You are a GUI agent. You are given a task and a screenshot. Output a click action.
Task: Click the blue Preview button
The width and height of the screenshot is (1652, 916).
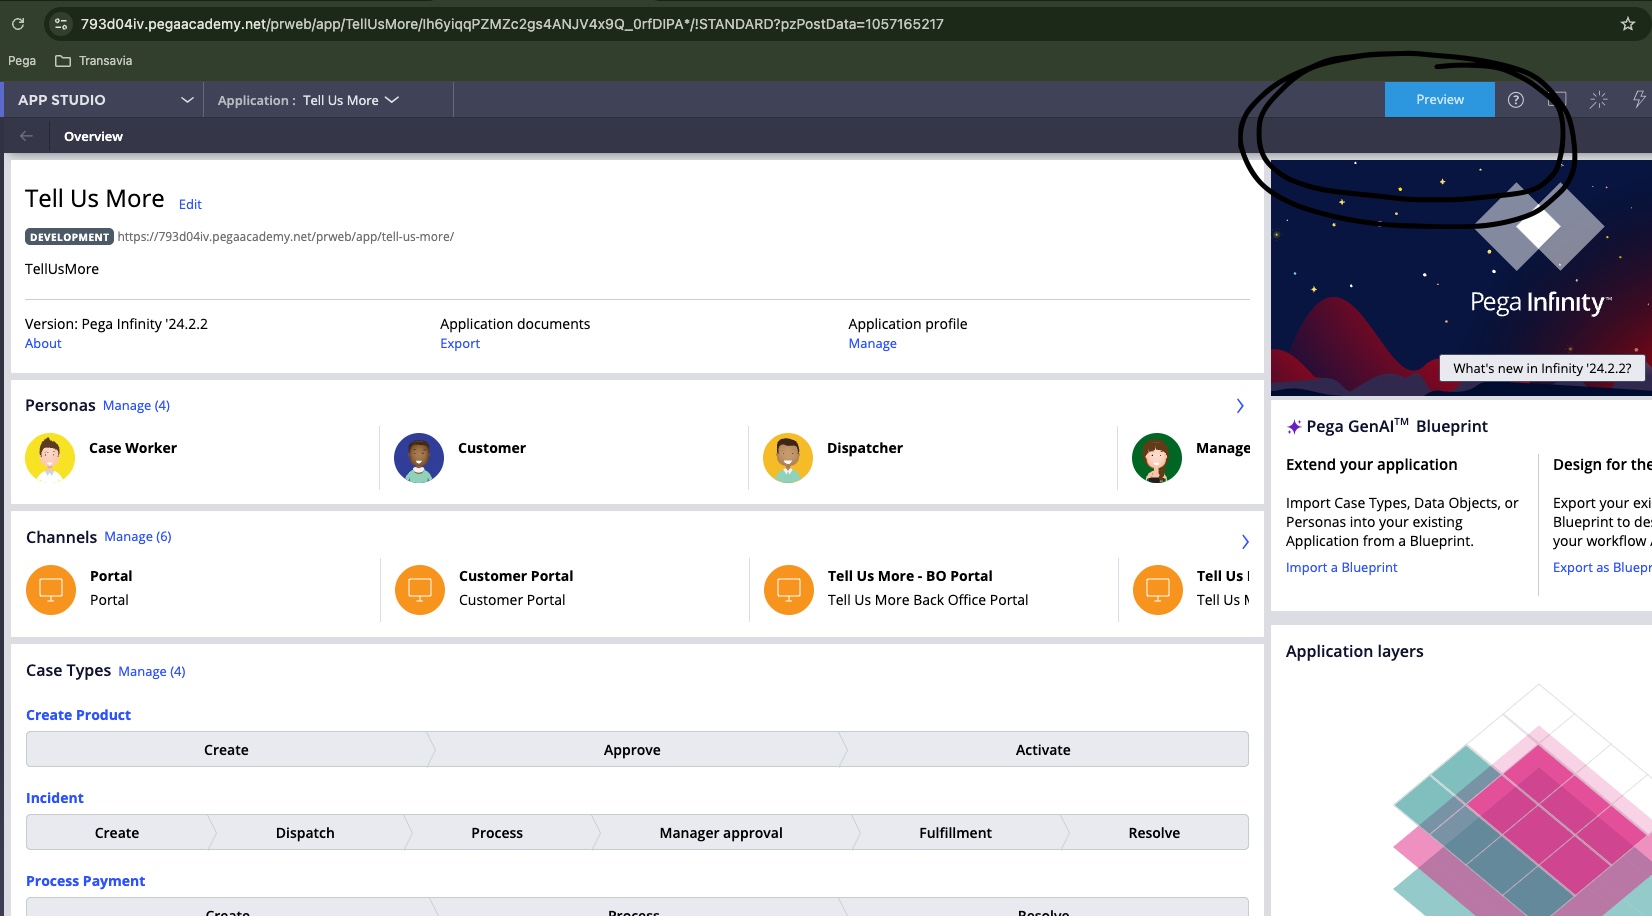coord(1439,100)
